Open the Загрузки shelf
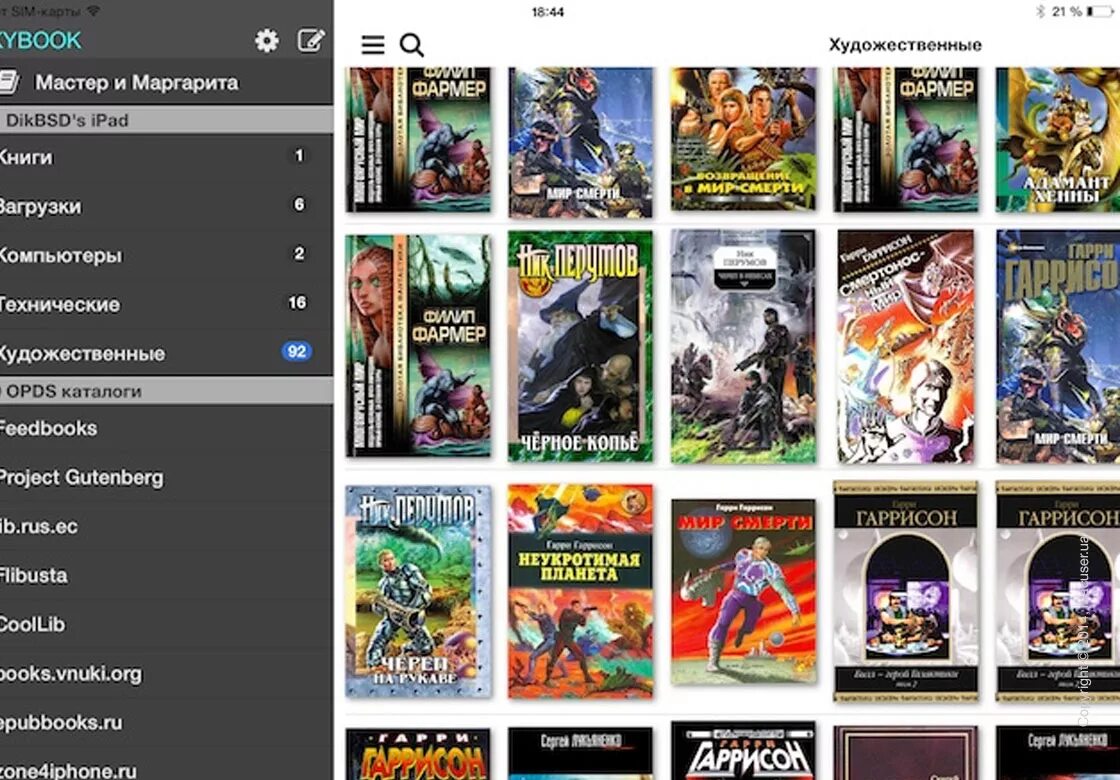The height and width of the screenshot is (780, 1120). 166,206
